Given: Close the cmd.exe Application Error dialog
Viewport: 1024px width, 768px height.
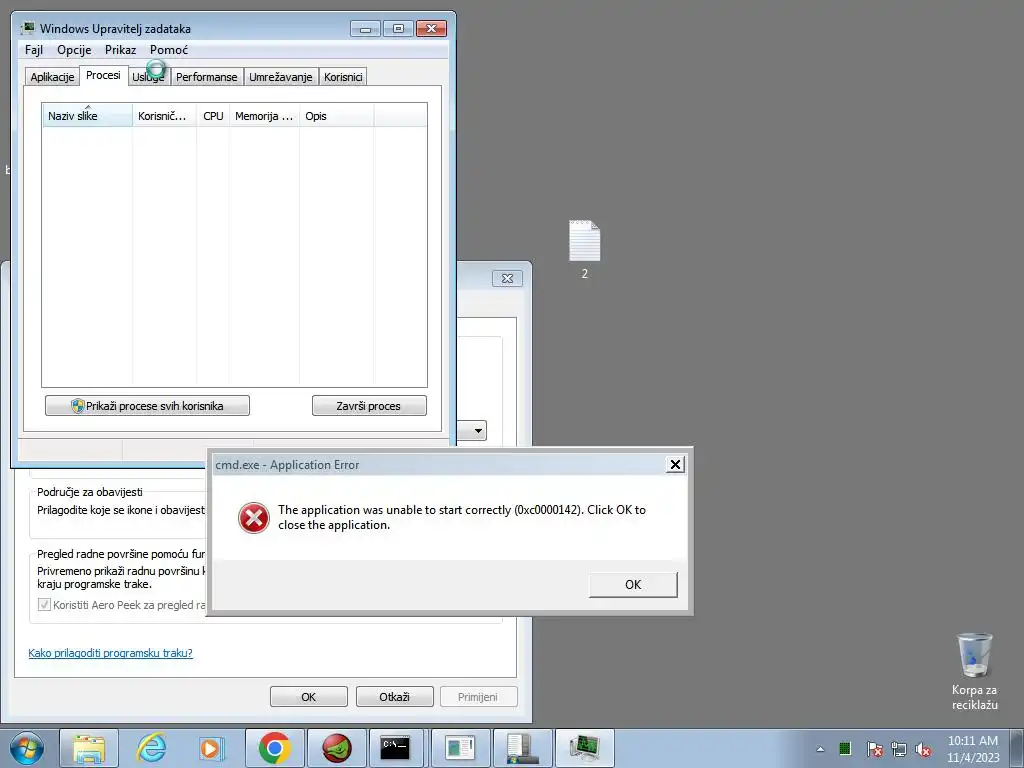Looking at the screenshot, I should click(x=675, y=464).
